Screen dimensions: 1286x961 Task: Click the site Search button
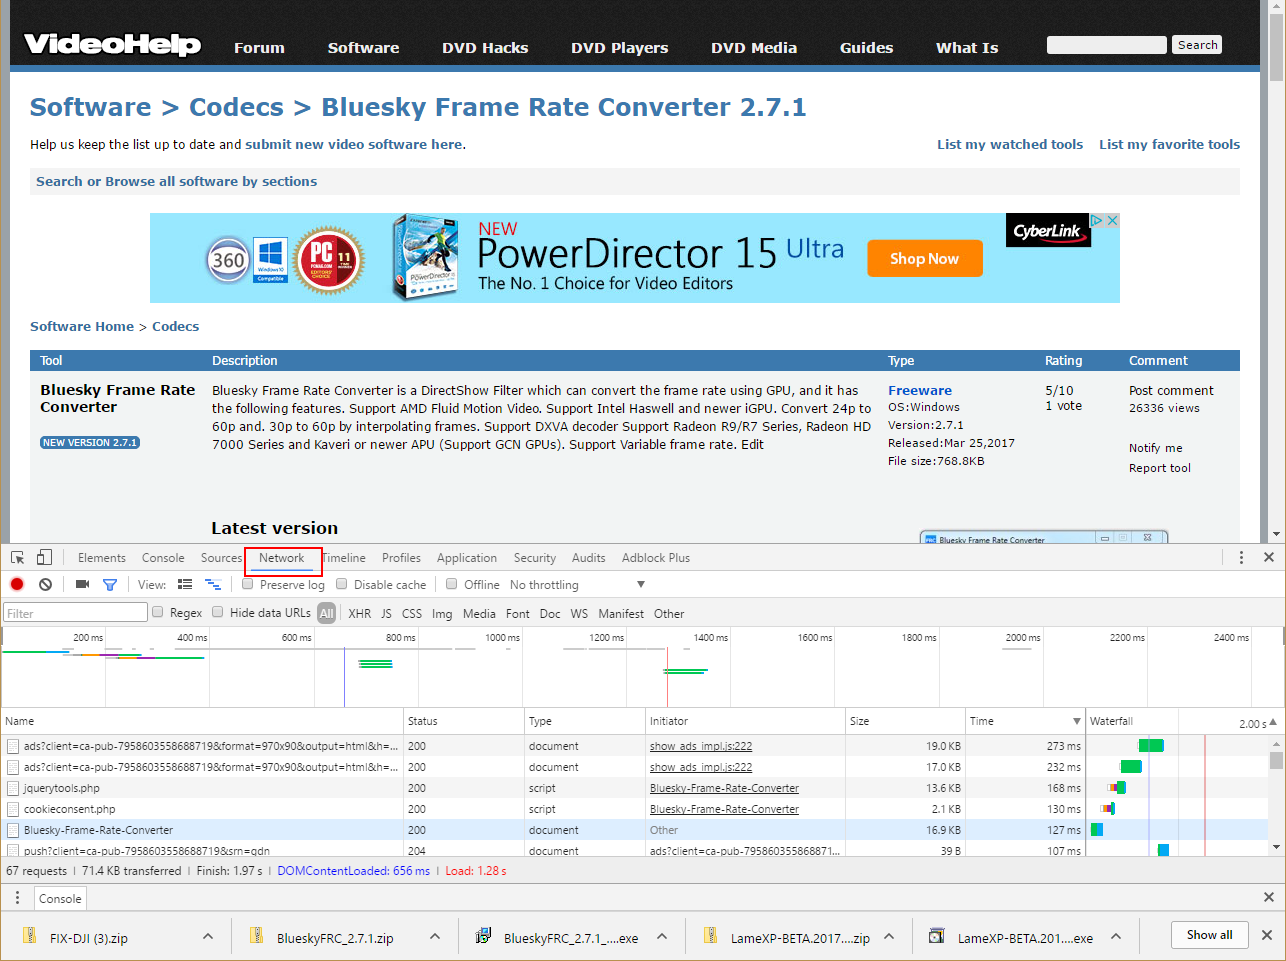[1197, 45]
